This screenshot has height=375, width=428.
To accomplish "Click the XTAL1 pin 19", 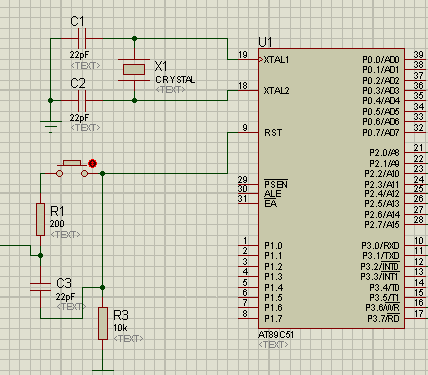I will [x=248, y=59].
